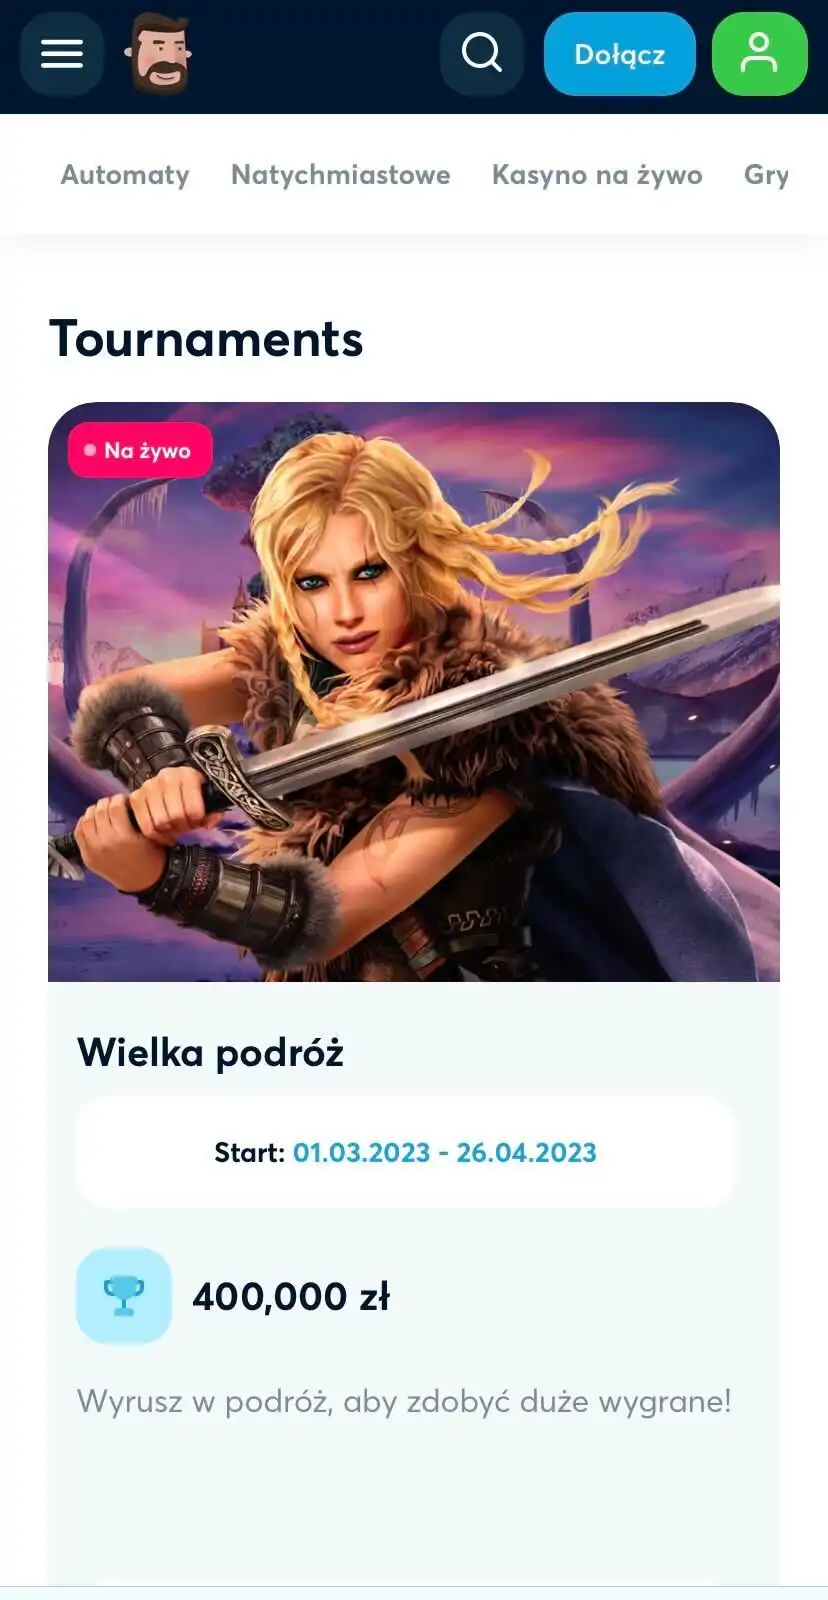Image resolution: width=828 pixels, height=1600 pixels.
Task: Tap the 400,000 zł prize amount
Action: (x=291, y=1297)
